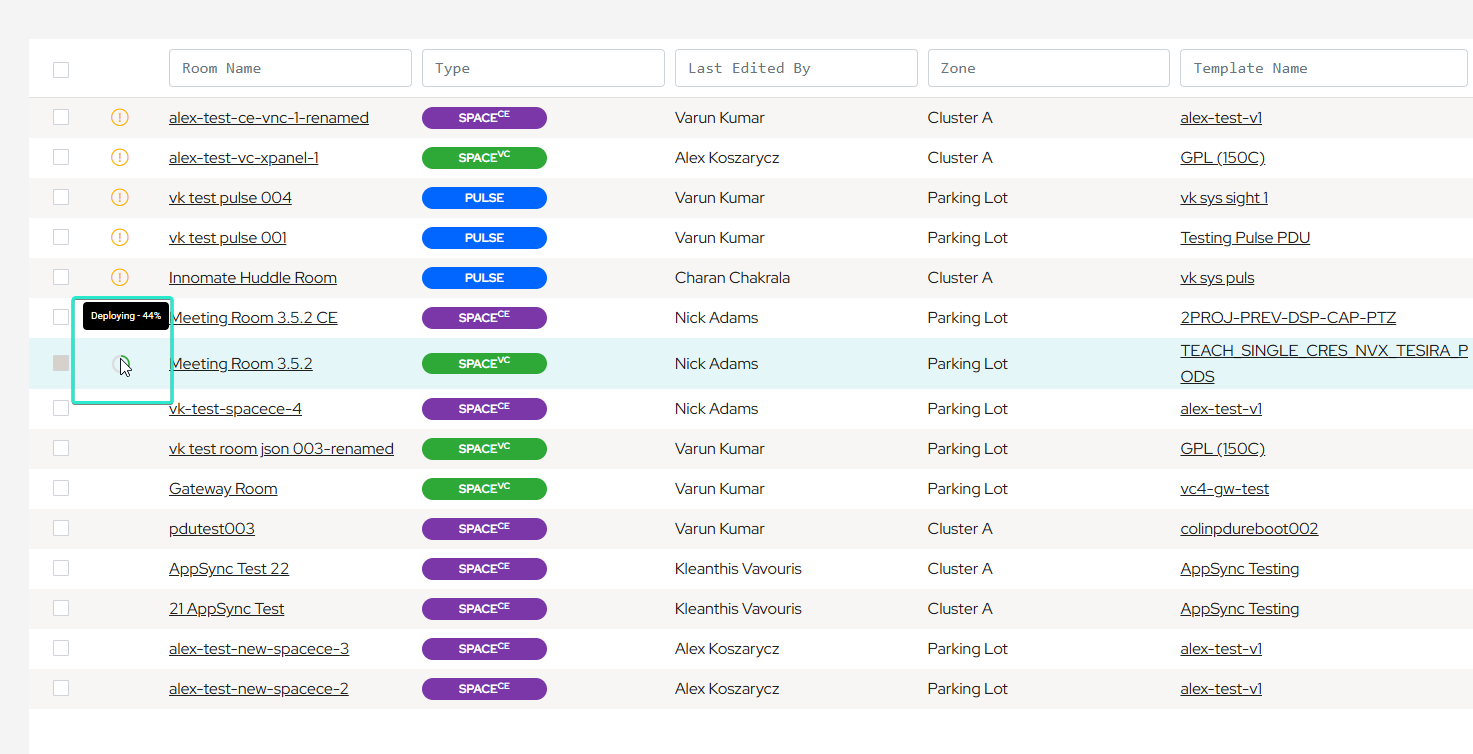Viewport: 1473px width, 754px height.
Task: Click SPACE CE badge in pdutest003 row
Action: (x=484, y=529)
